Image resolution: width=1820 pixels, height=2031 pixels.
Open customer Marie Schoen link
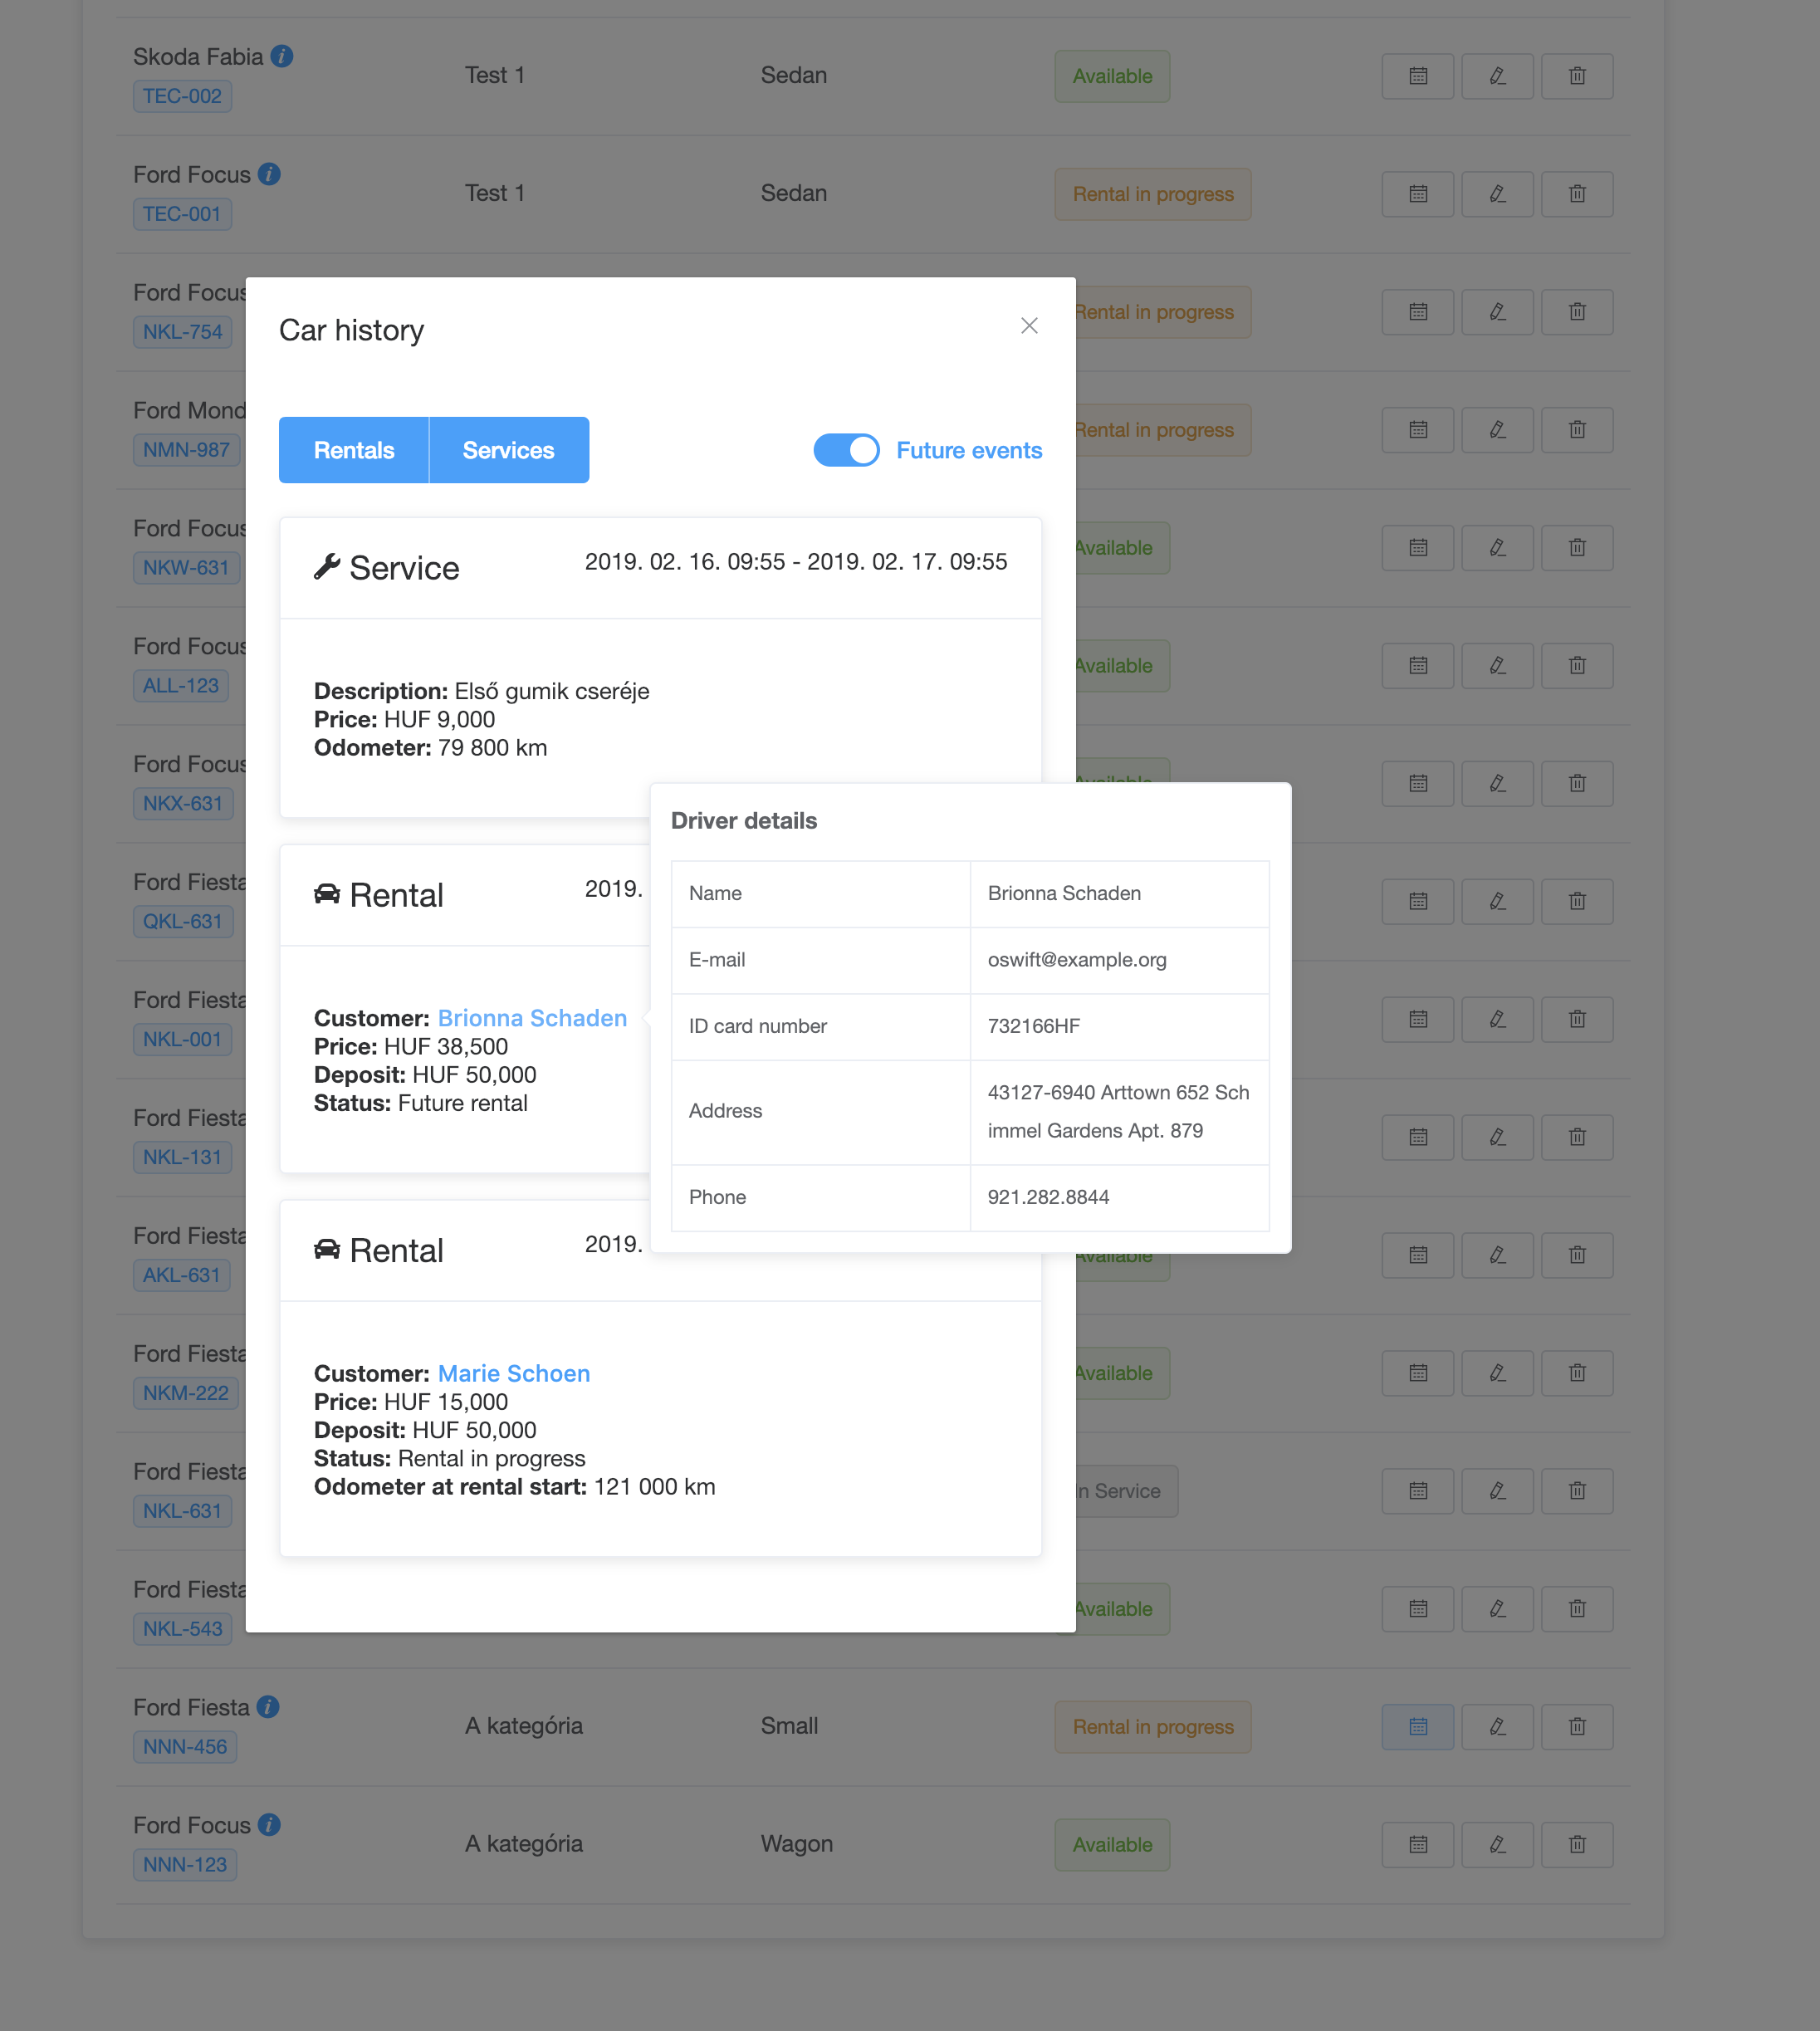click(514, 1374)
